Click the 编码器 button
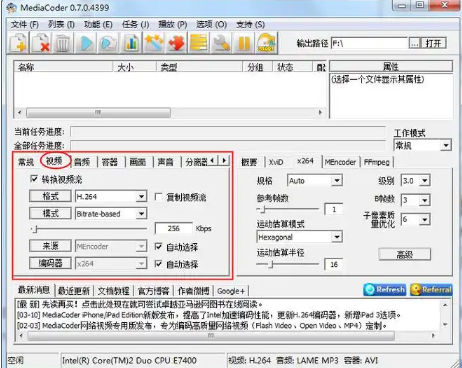 click(50, 263)
